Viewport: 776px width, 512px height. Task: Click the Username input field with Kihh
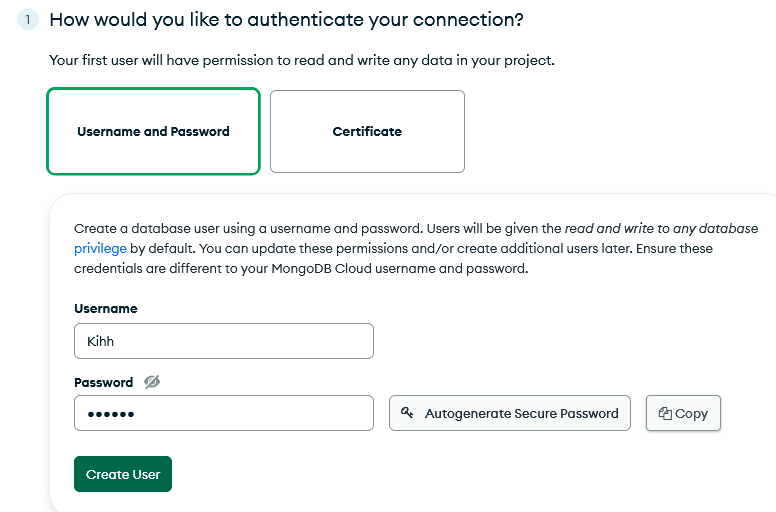pos(224,341)
